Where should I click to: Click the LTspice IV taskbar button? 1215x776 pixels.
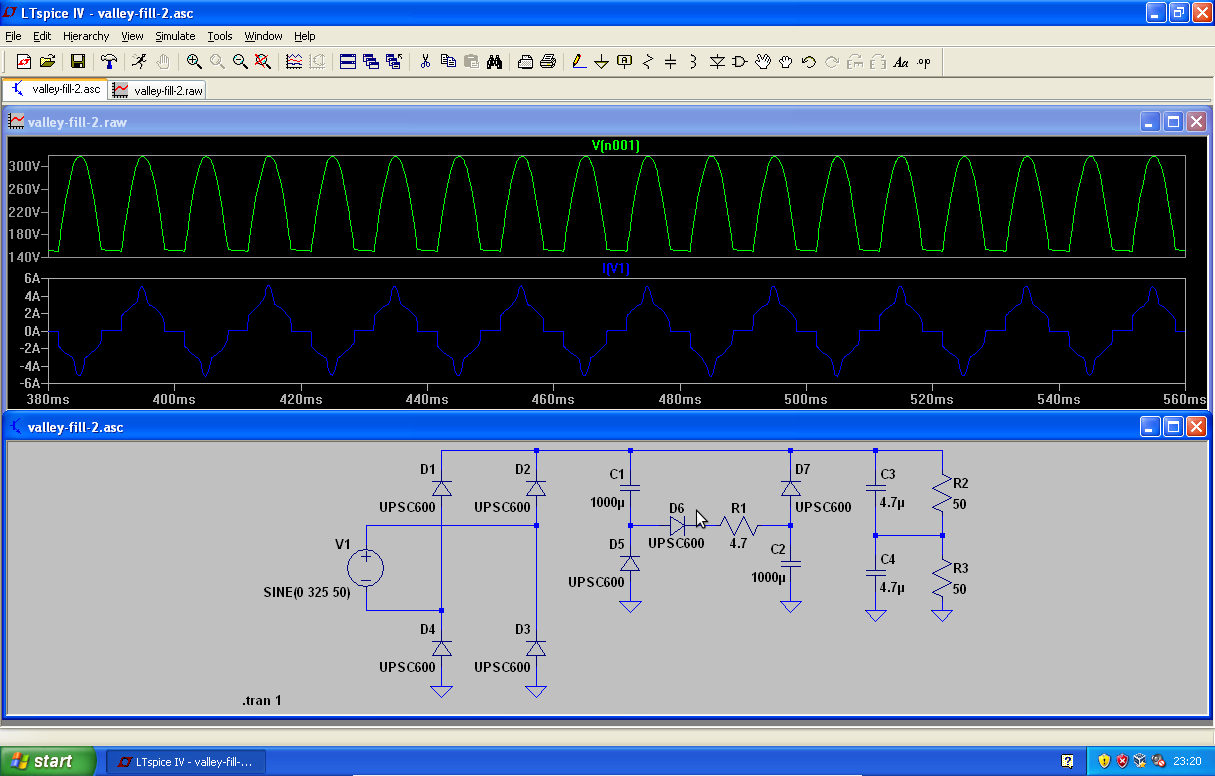(x=184, y=762)
